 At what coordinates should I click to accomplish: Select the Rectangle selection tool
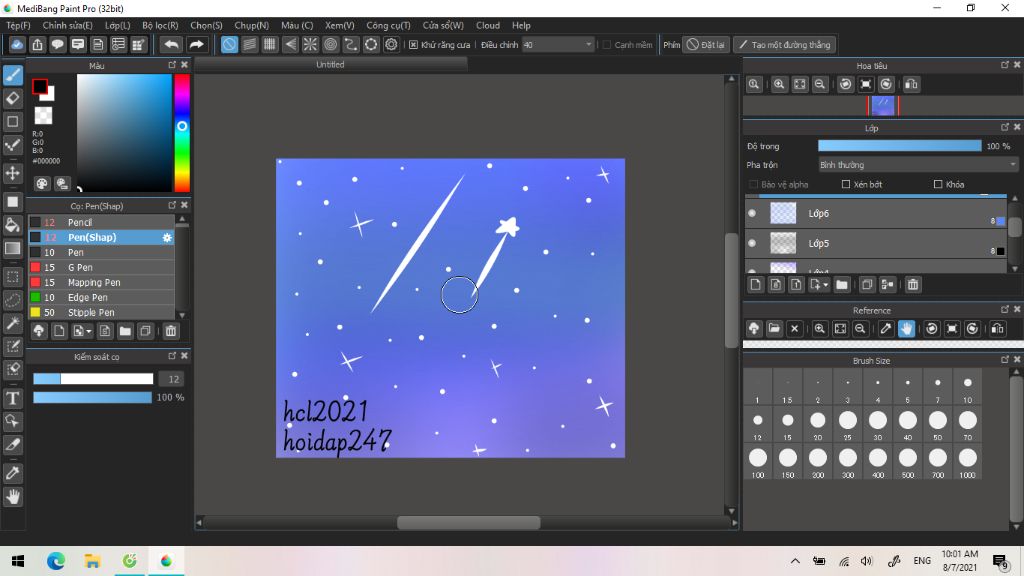pyautogui.click(x=12, y=277)
